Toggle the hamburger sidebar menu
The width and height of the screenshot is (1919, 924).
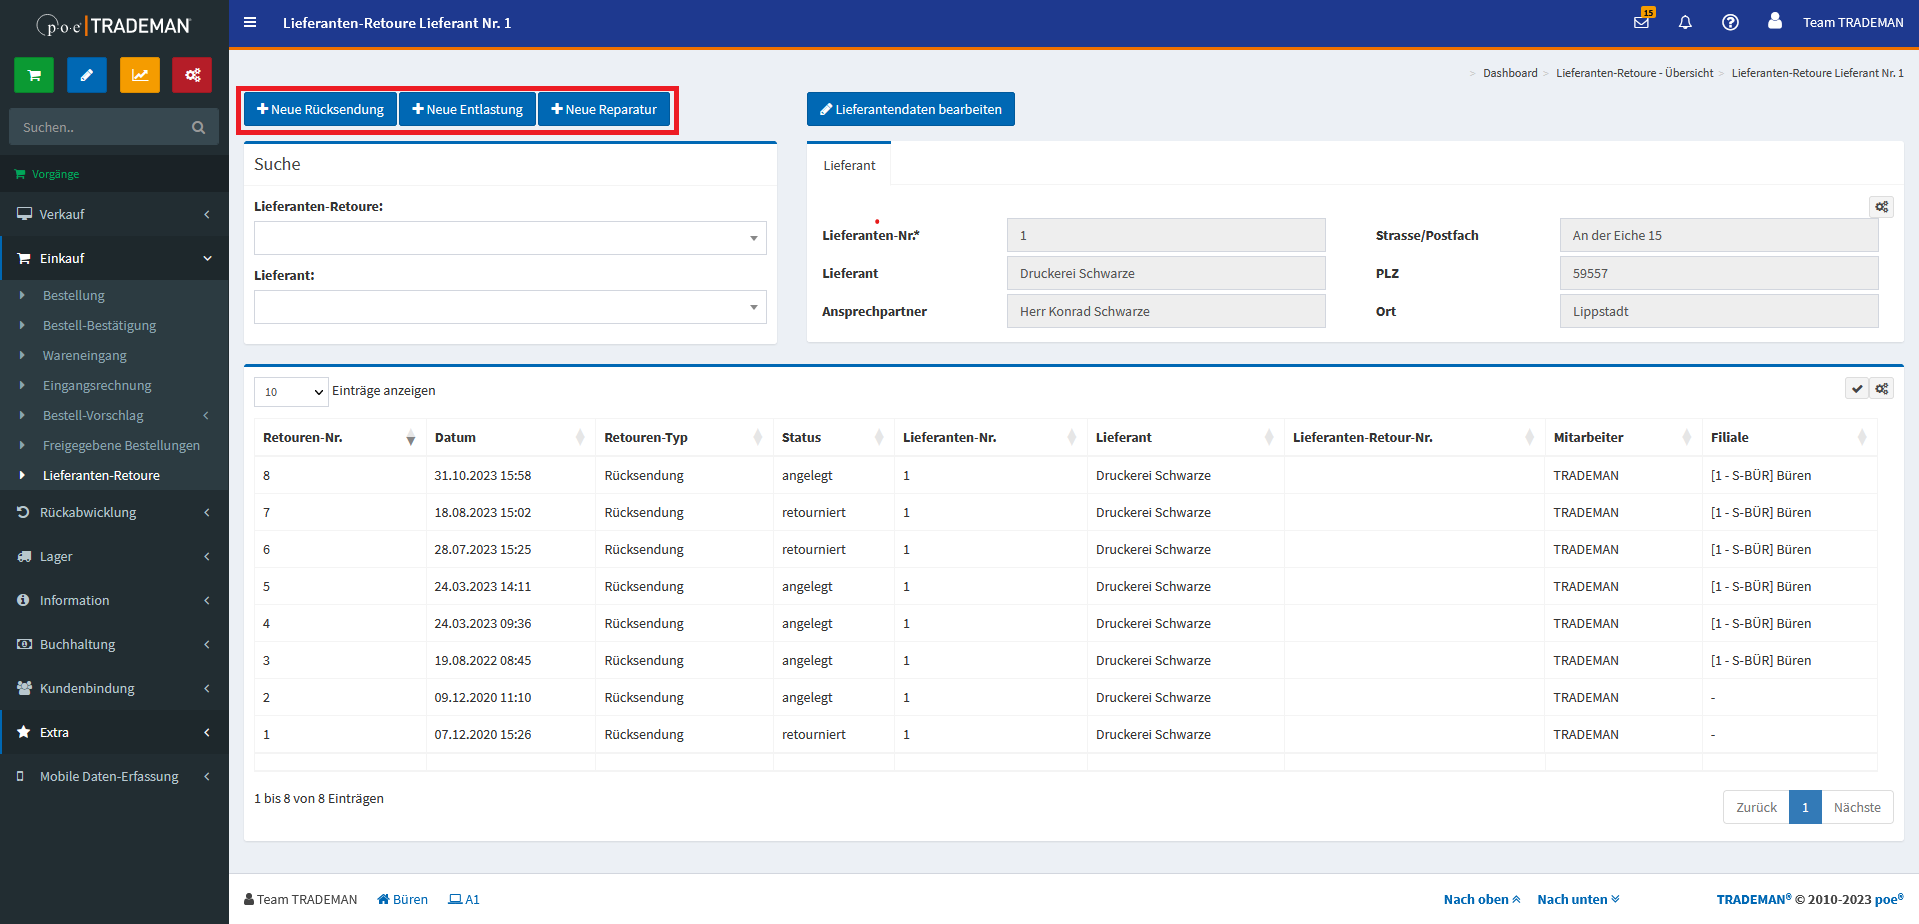point(250,22)
